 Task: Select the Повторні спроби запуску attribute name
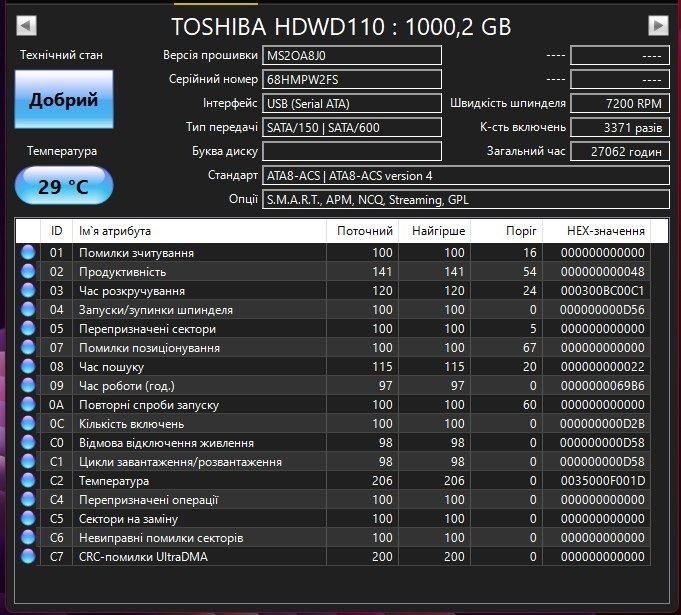click(x=149, y=405)
